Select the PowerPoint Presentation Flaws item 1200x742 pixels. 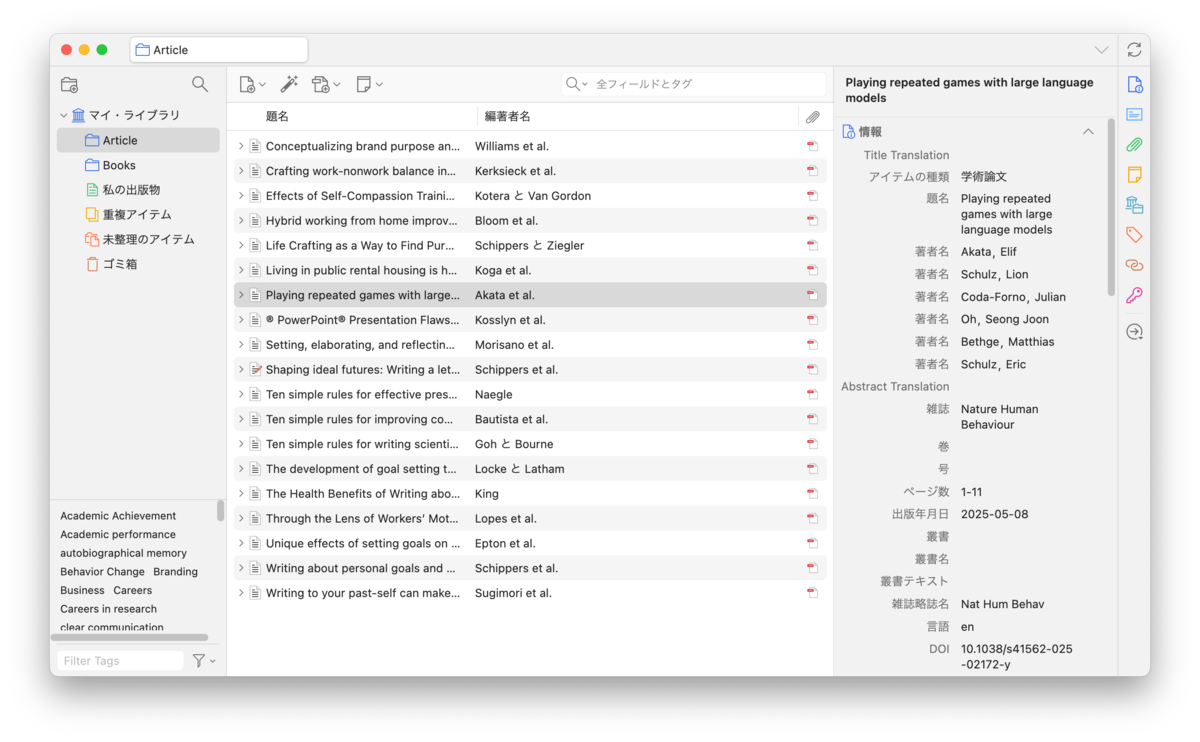point(530,320)
